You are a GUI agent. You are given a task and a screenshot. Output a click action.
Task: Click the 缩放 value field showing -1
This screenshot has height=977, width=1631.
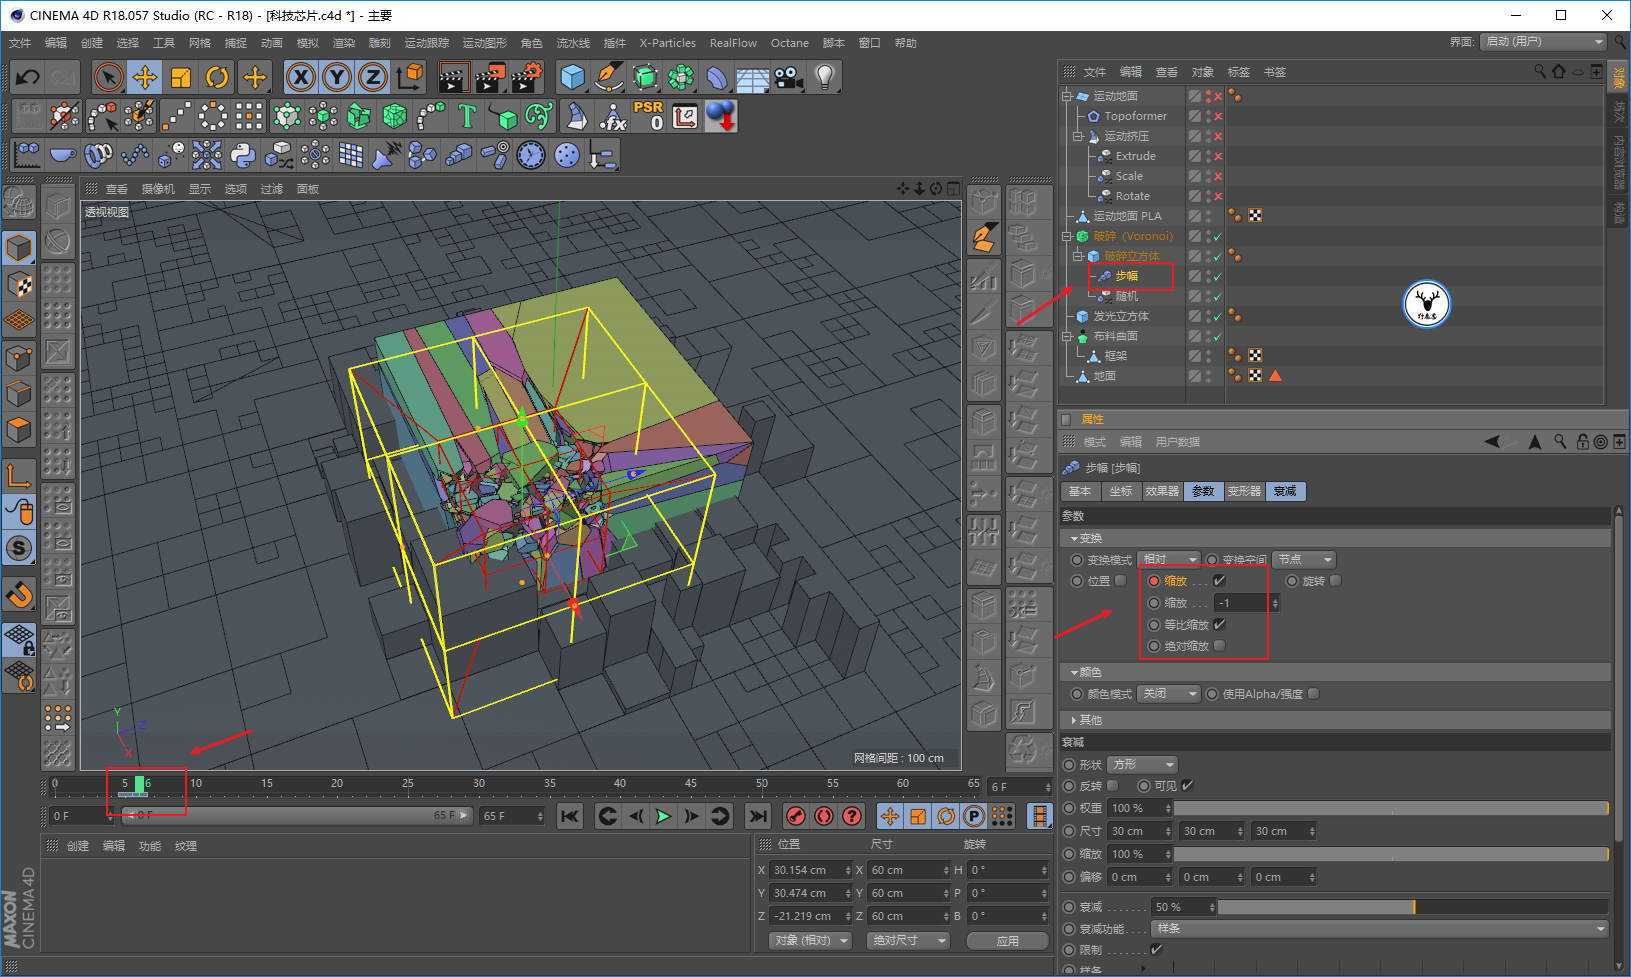(x=1241, y=603)
